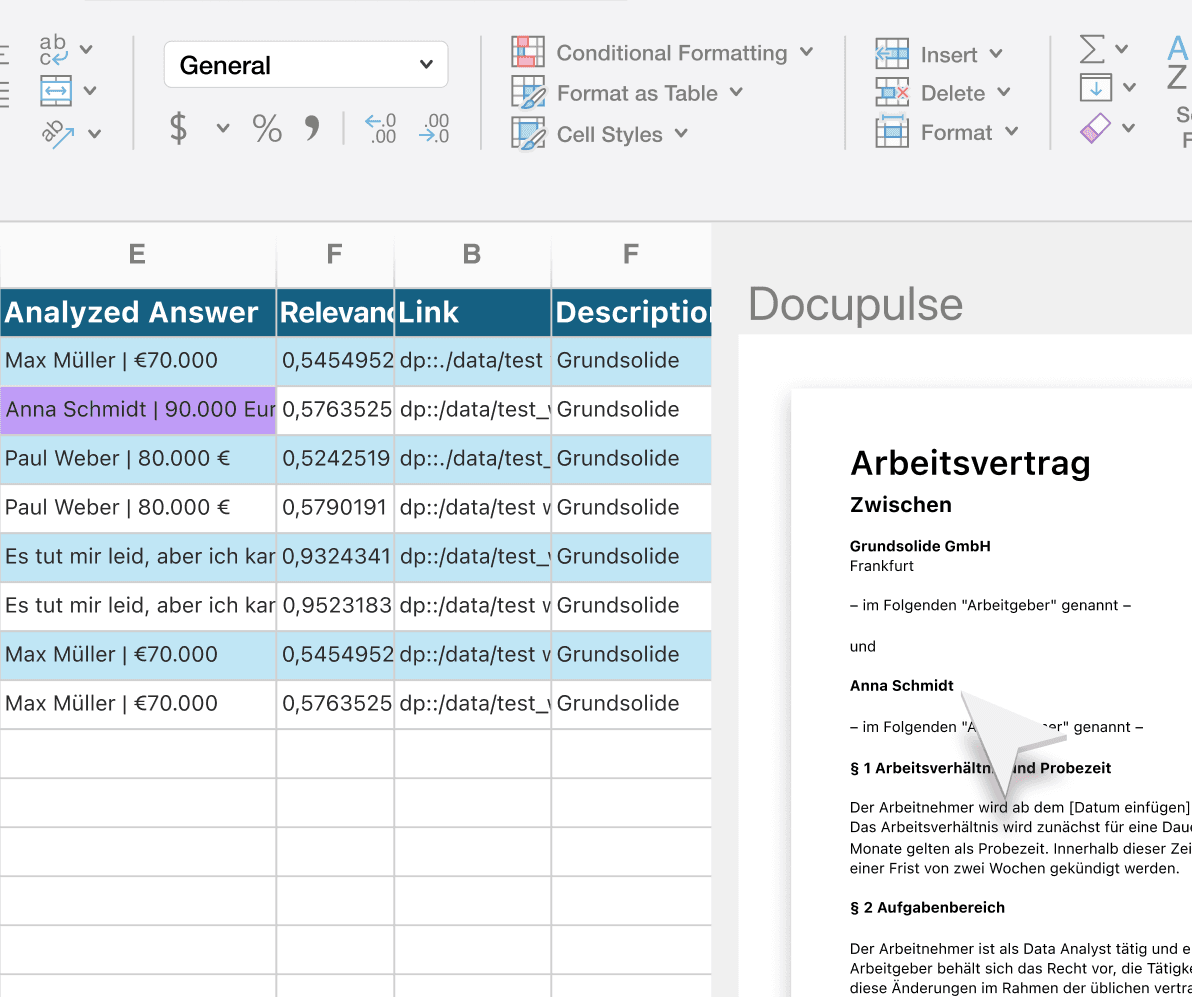Click the Fill down icon
Viewport: 1192px width, 997px height.
coord(1095,87)
